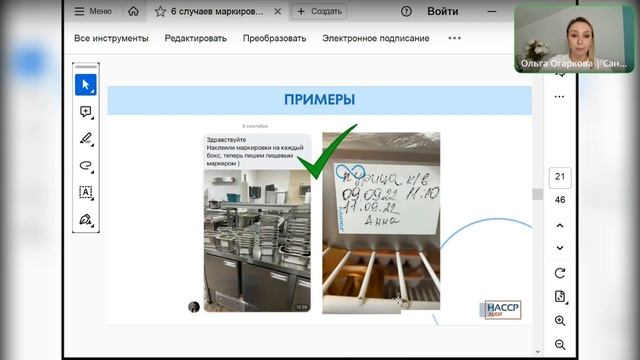The image size is (640, 360).
Task: Open right panel more options dots
Action: (x=559, y=97)
